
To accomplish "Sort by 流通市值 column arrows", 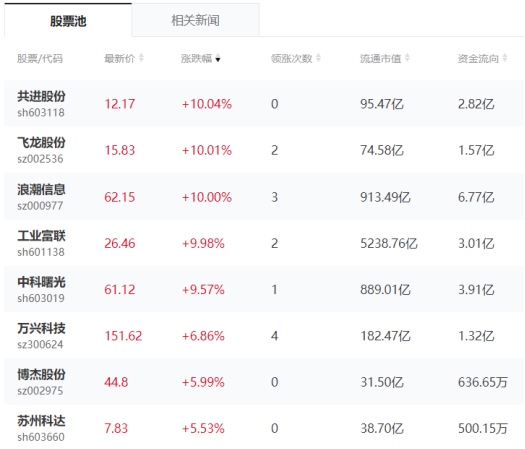I will pos(407,58).
